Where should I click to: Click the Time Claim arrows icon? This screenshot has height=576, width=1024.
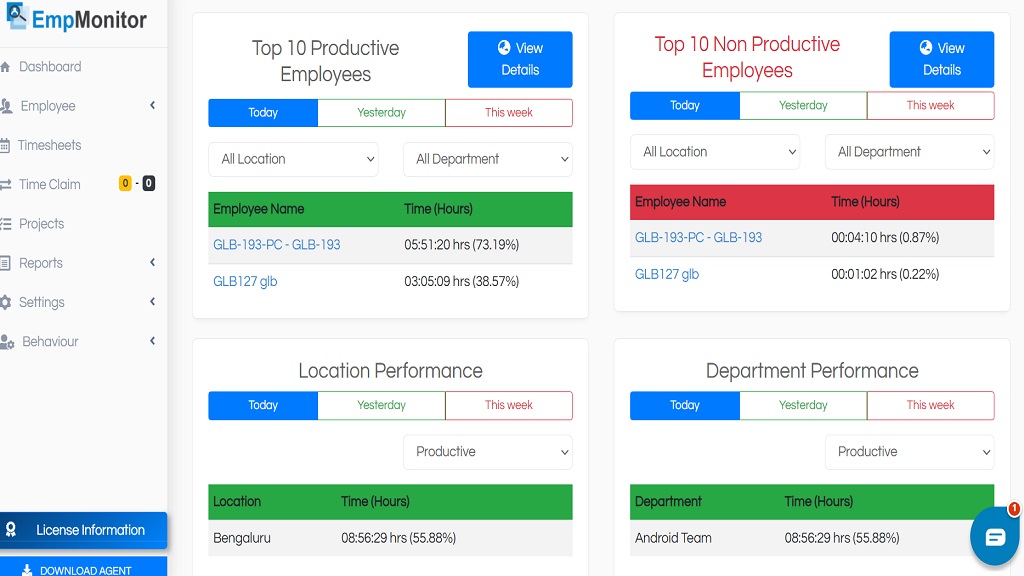tap(6, 185)
